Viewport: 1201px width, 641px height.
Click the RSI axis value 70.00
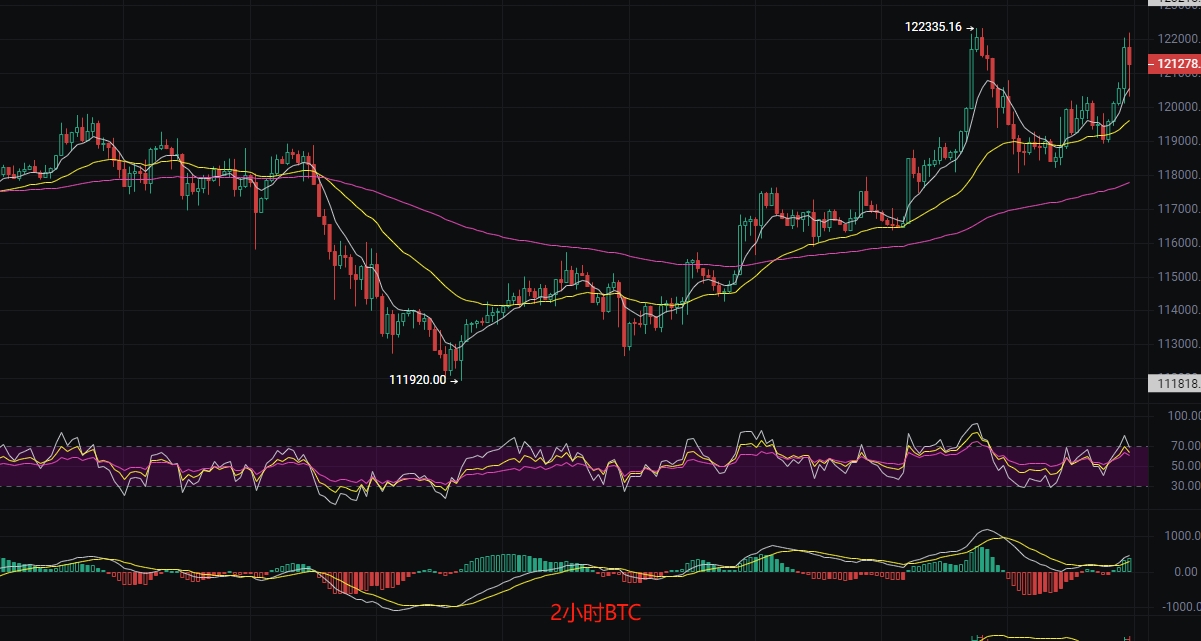[x=1186, y=446]
